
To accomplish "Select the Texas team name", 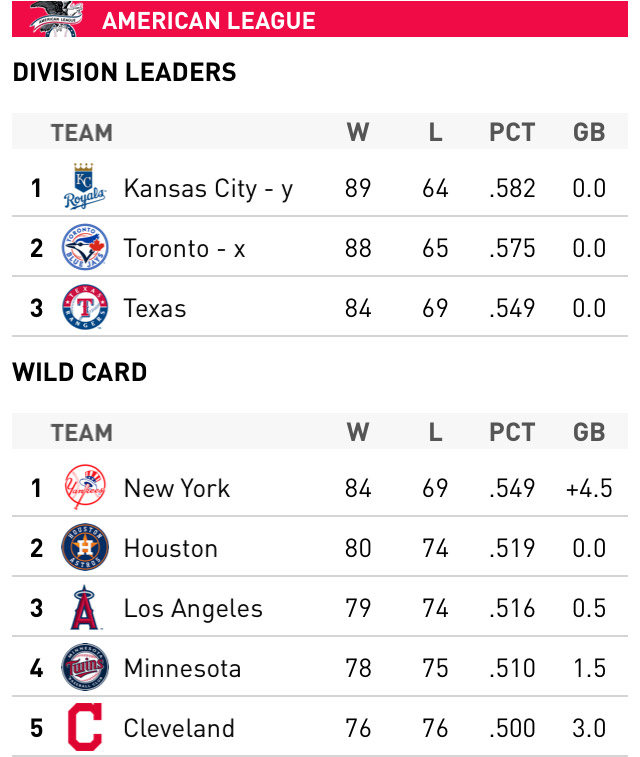I will pos(155,308).
